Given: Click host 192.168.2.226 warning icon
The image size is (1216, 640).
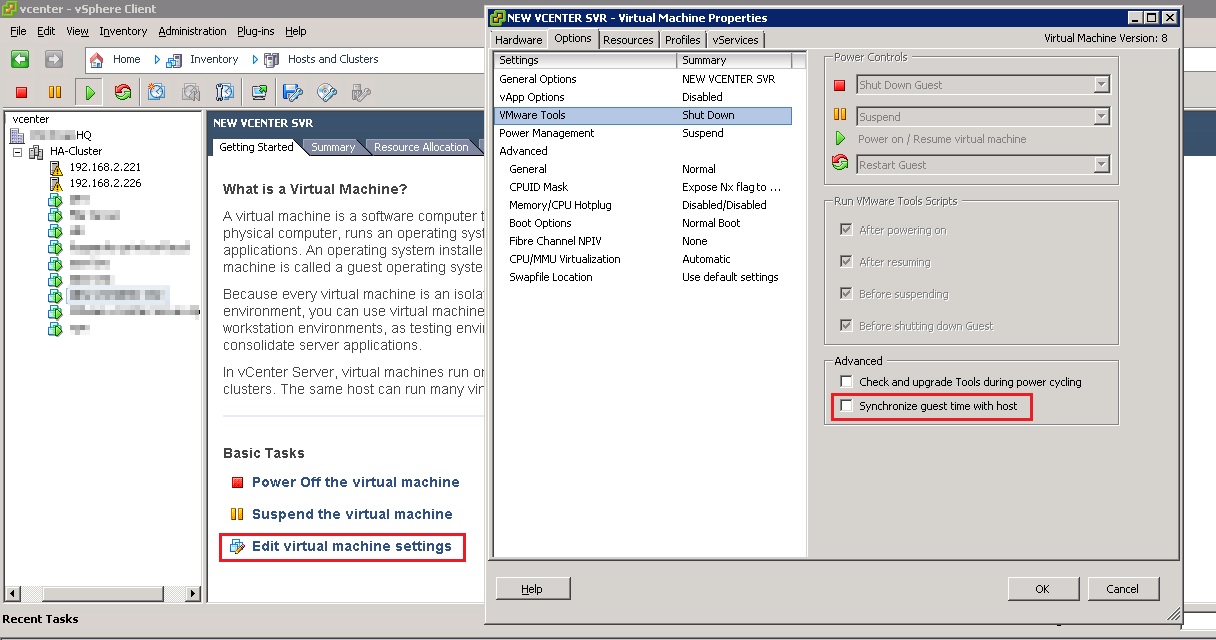Looking at the screenshot, I should [x=56, y=183].
